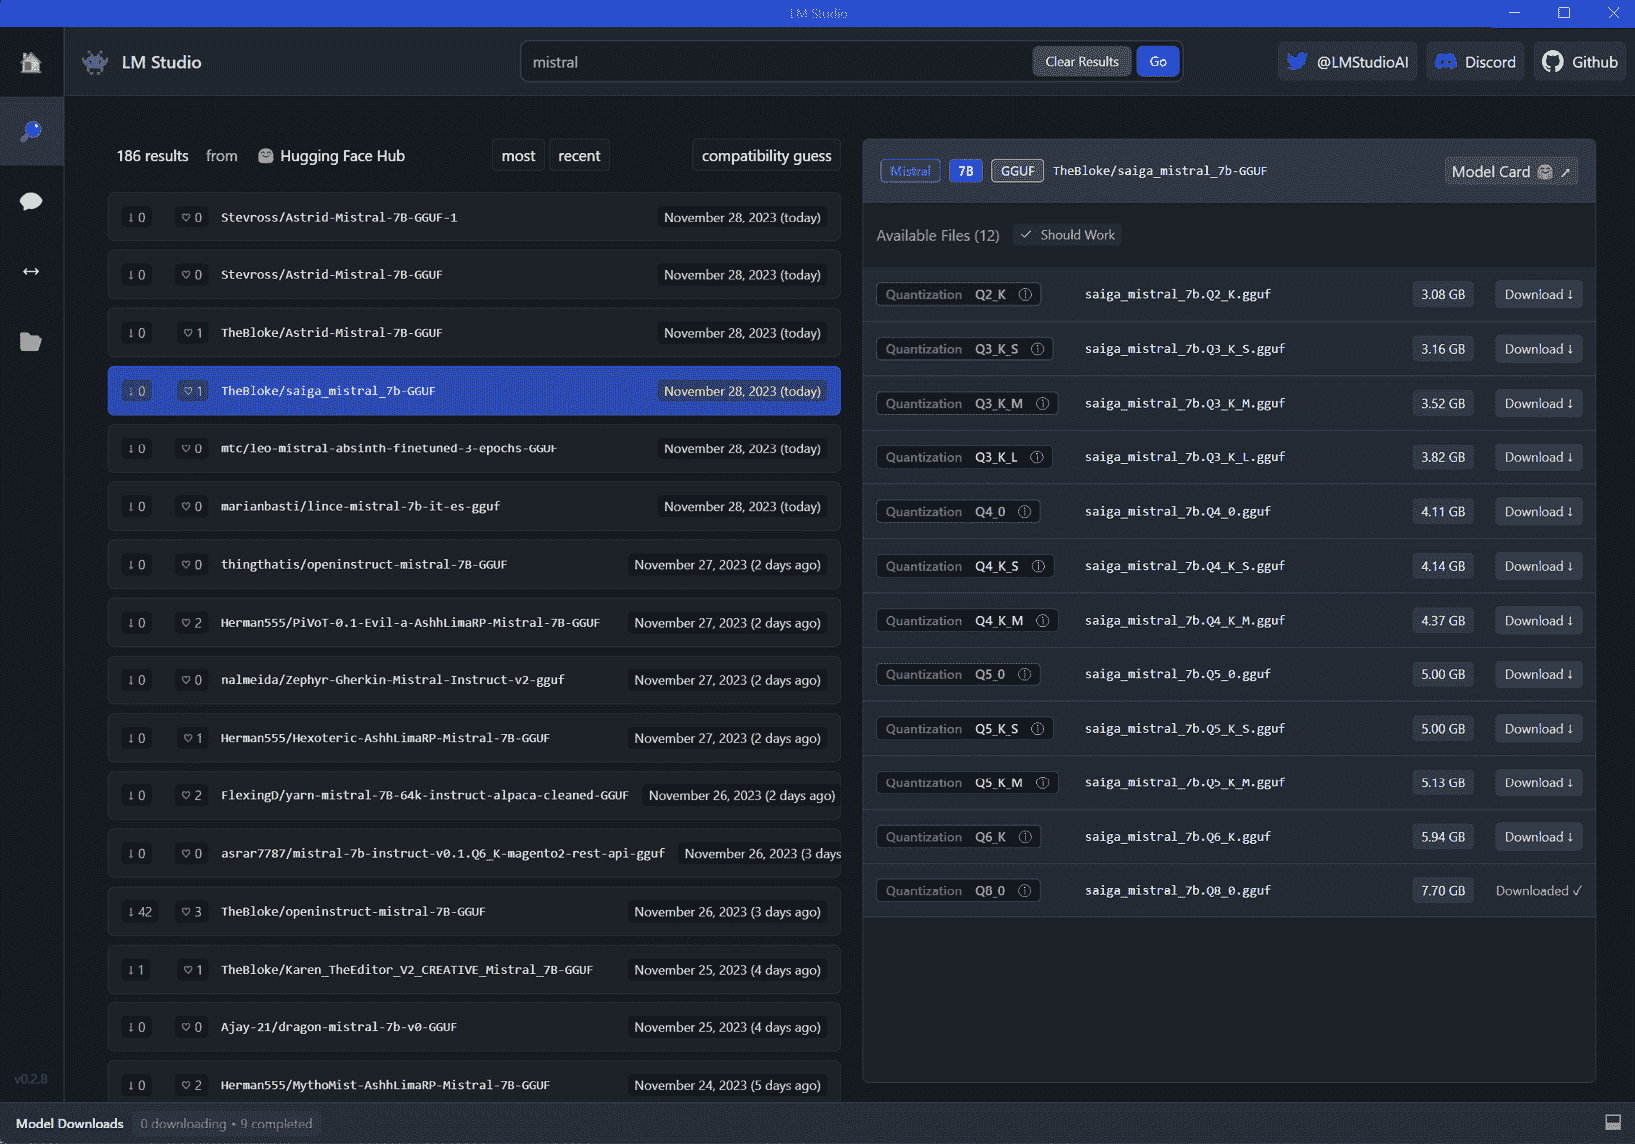Click the Go search button
This screenshot has width=1635, height=1144.
(x=1158, y=62)
